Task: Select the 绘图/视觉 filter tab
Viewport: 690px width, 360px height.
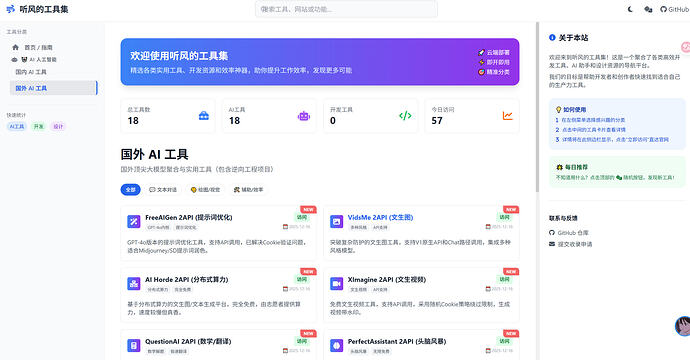Action: click(205, 190)
